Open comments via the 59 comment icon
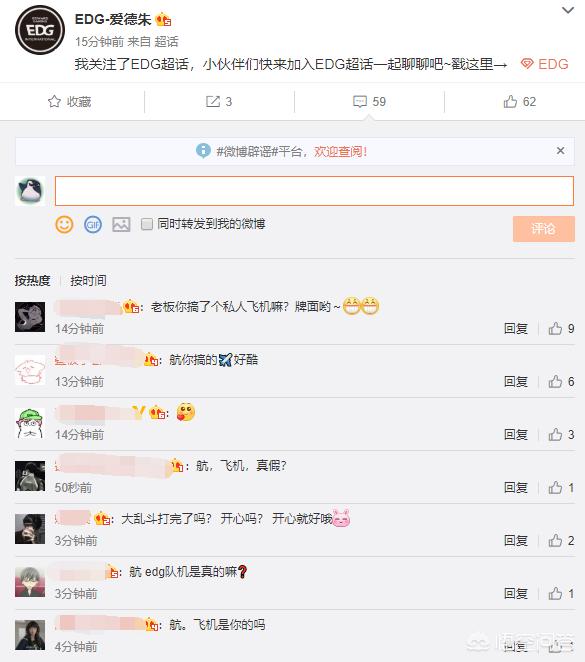The image size is (585, 662). (x=360, y=102)
